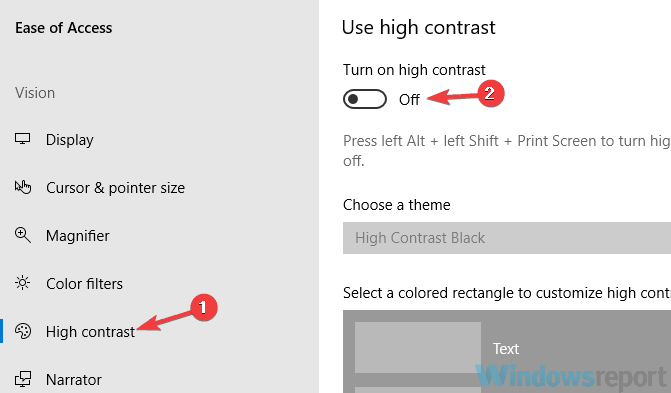The width and height of the screenshot is (671, 393).
Task: Click the Windowsreport watermark logo
Action: 571,376
